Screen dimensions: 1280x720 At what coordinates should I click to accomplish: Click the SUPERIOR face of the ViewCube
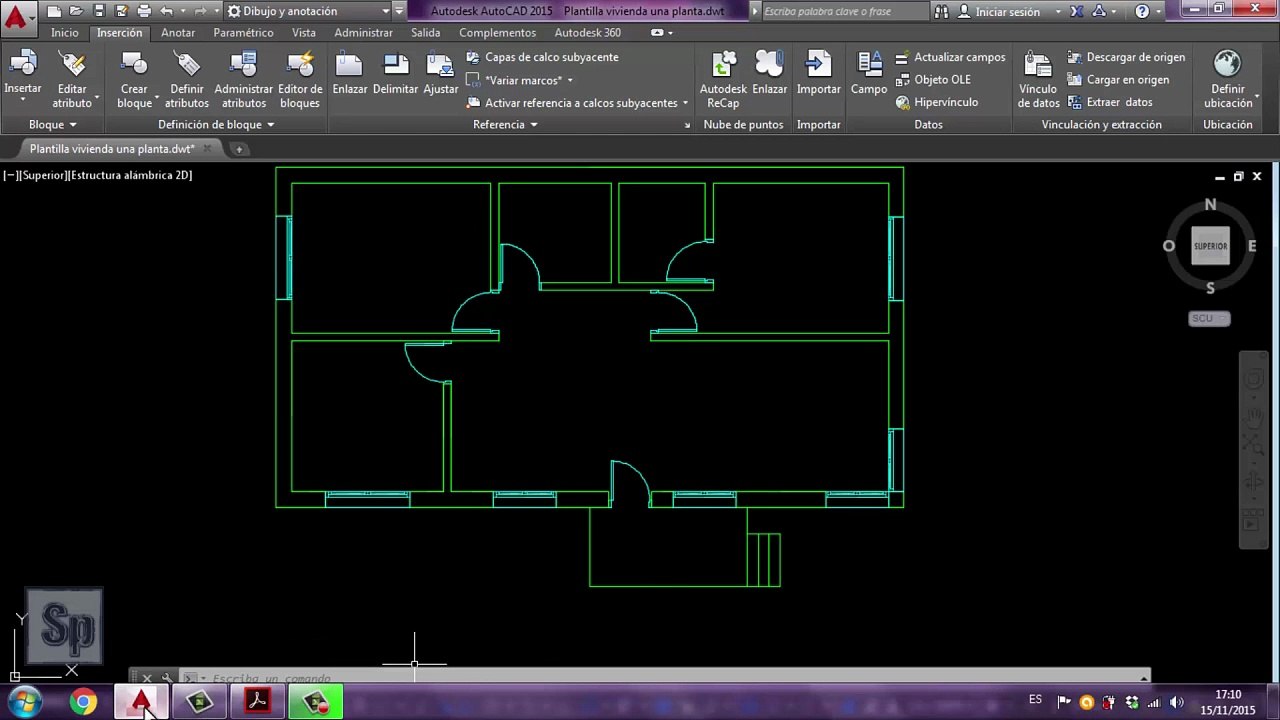pos(1210,246)
